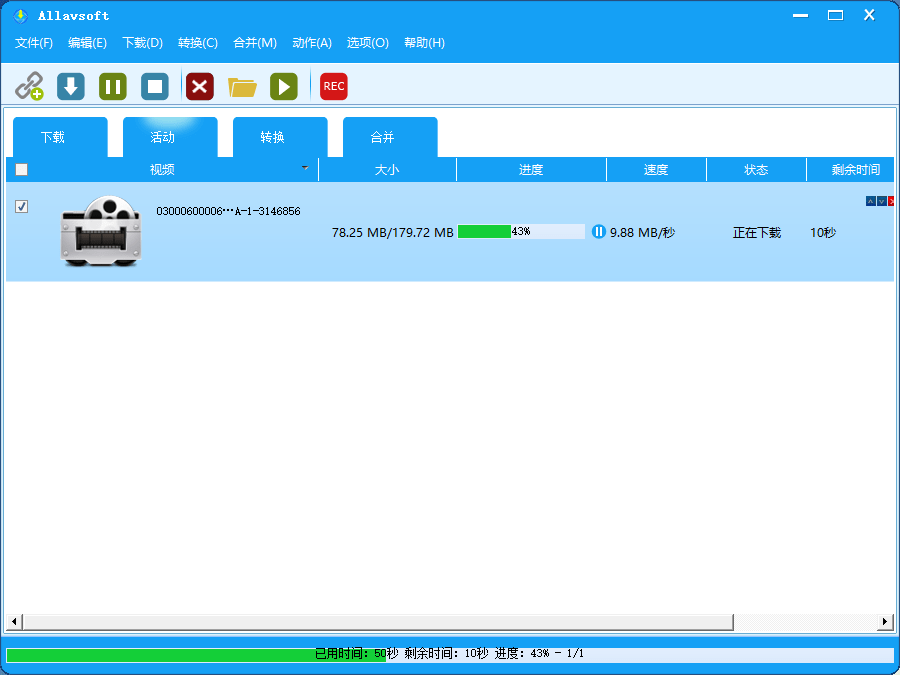The width and height of the screenshot is (900, 675).
Task: Start screen recording with the REC button
Action: (333, 87)
